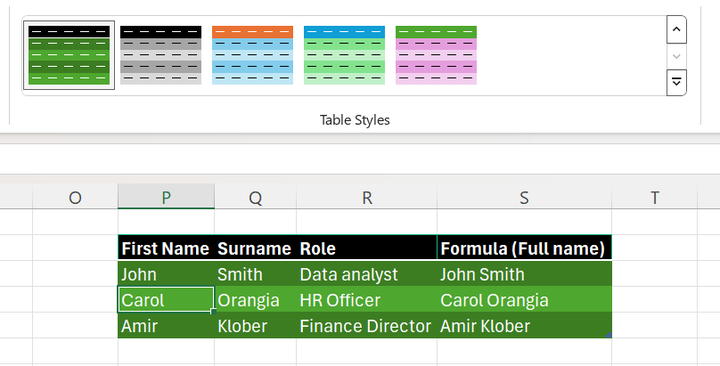Select the Carol Orangia full name cell

coord(524,299)
